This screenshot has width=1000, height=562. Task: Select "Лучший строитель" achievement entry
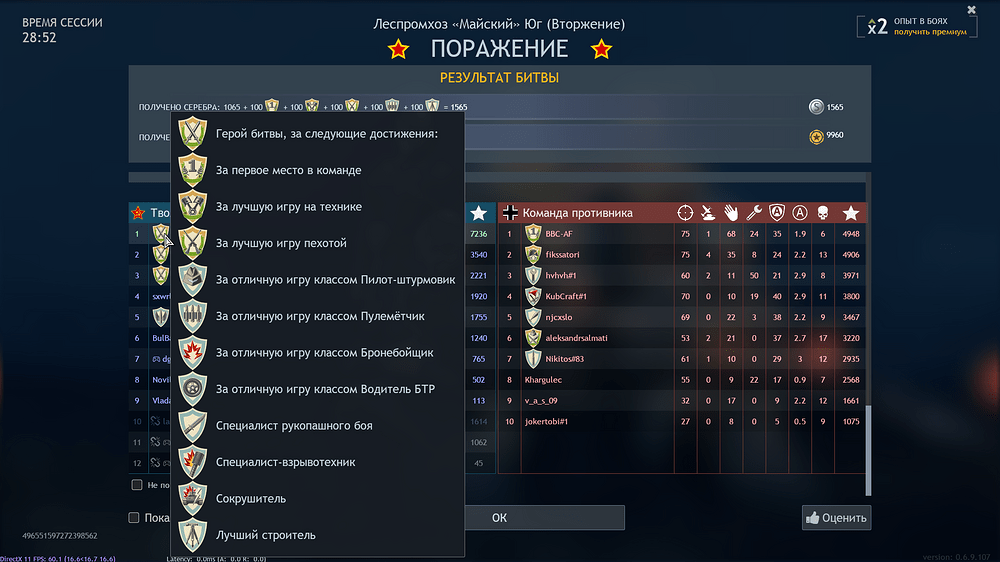(265, 535)
